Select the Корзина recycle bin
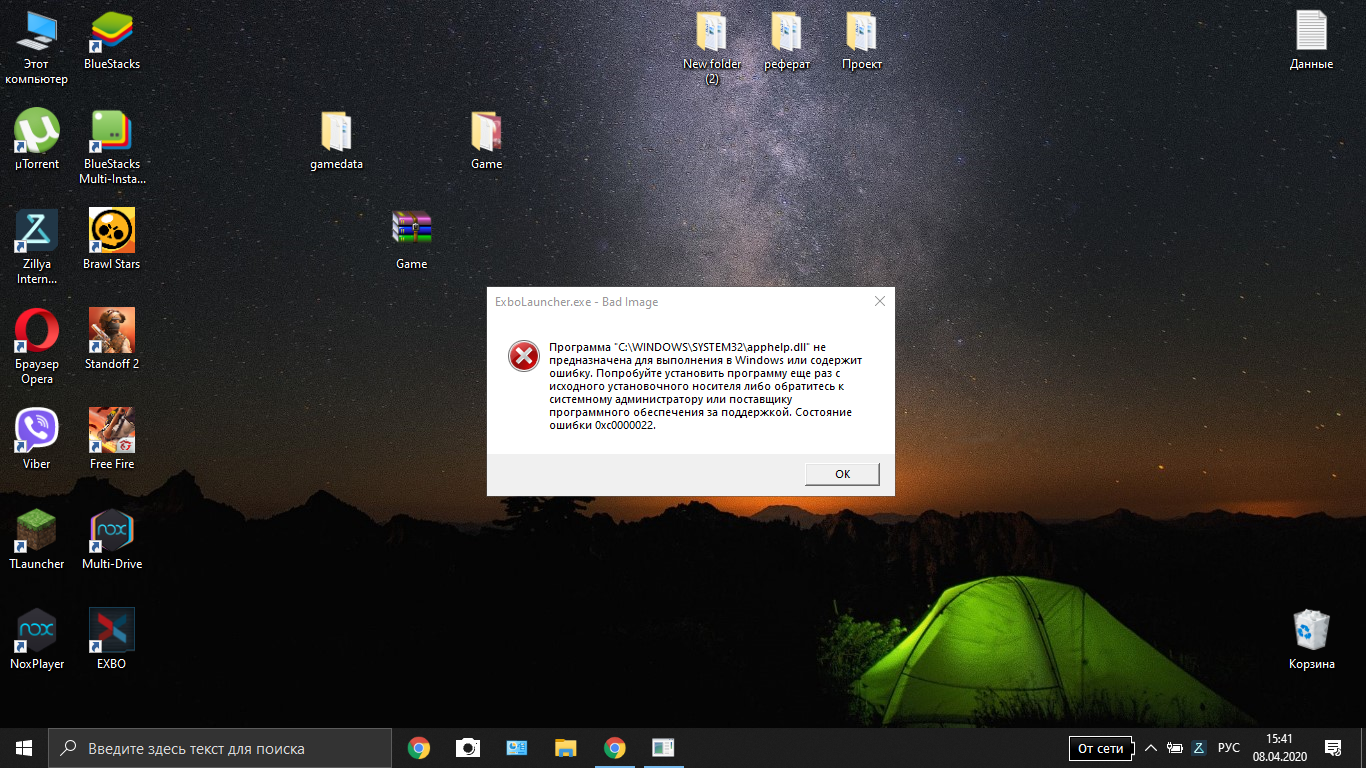 (1312, 640)
